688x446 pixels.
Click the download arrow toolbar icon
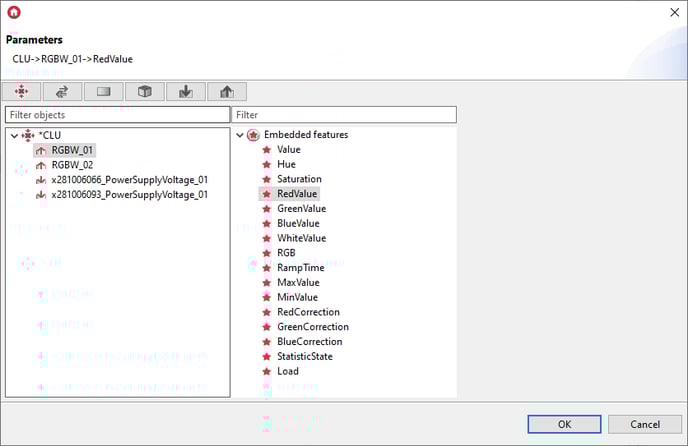pyautogui.click(x=185, y=91)
